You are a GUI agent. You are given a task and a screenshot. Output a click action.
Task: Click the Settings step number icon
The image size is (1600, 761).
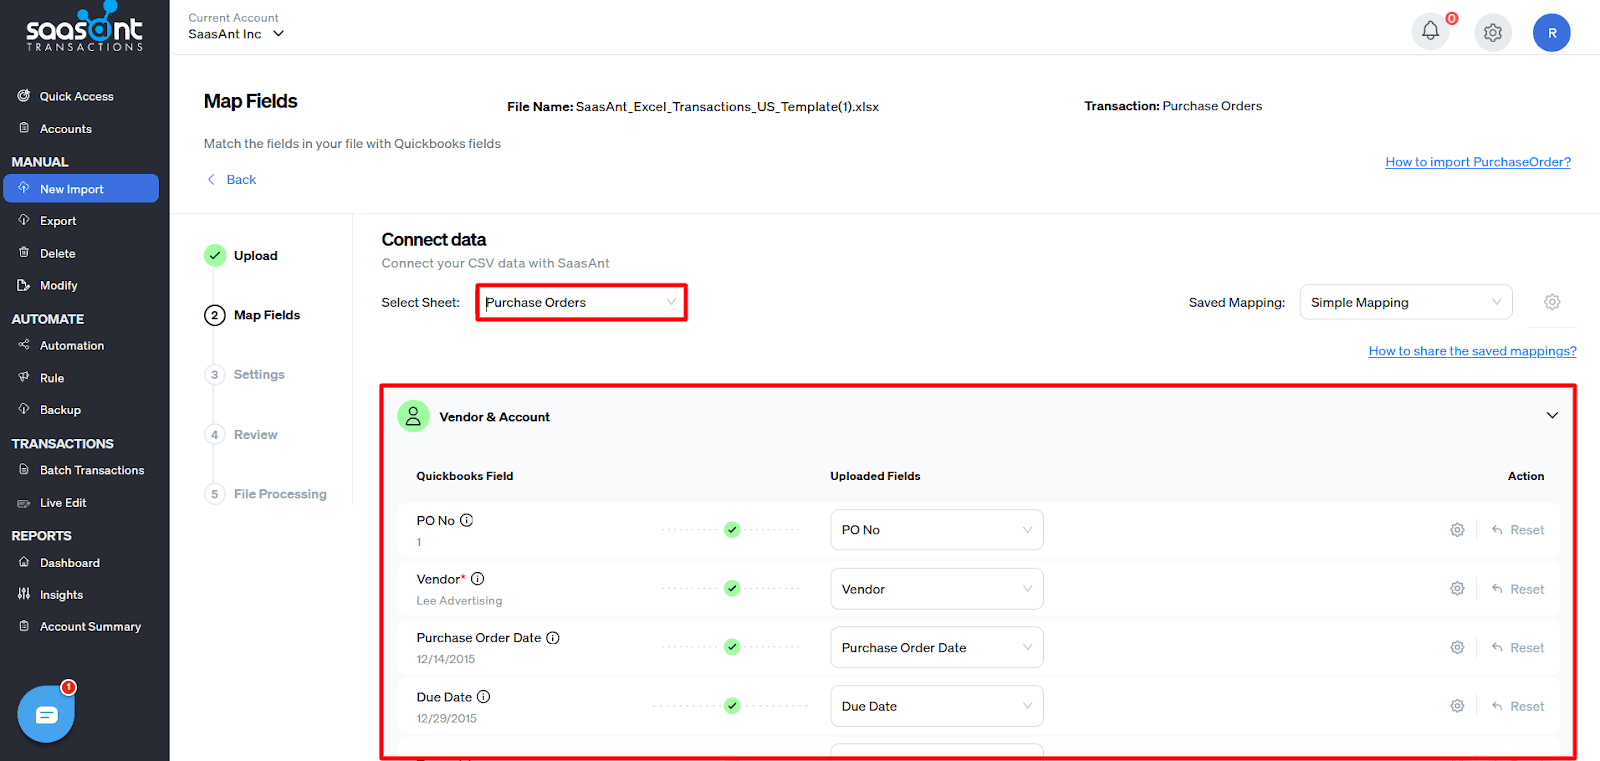pyautogui.click(x=214, y=375)
